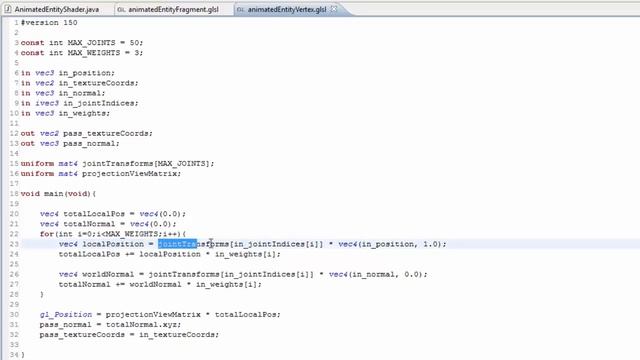Click 'pass_normal' on line 13
The width and height of the screenshot is (640, 360).
coord(89,143)
